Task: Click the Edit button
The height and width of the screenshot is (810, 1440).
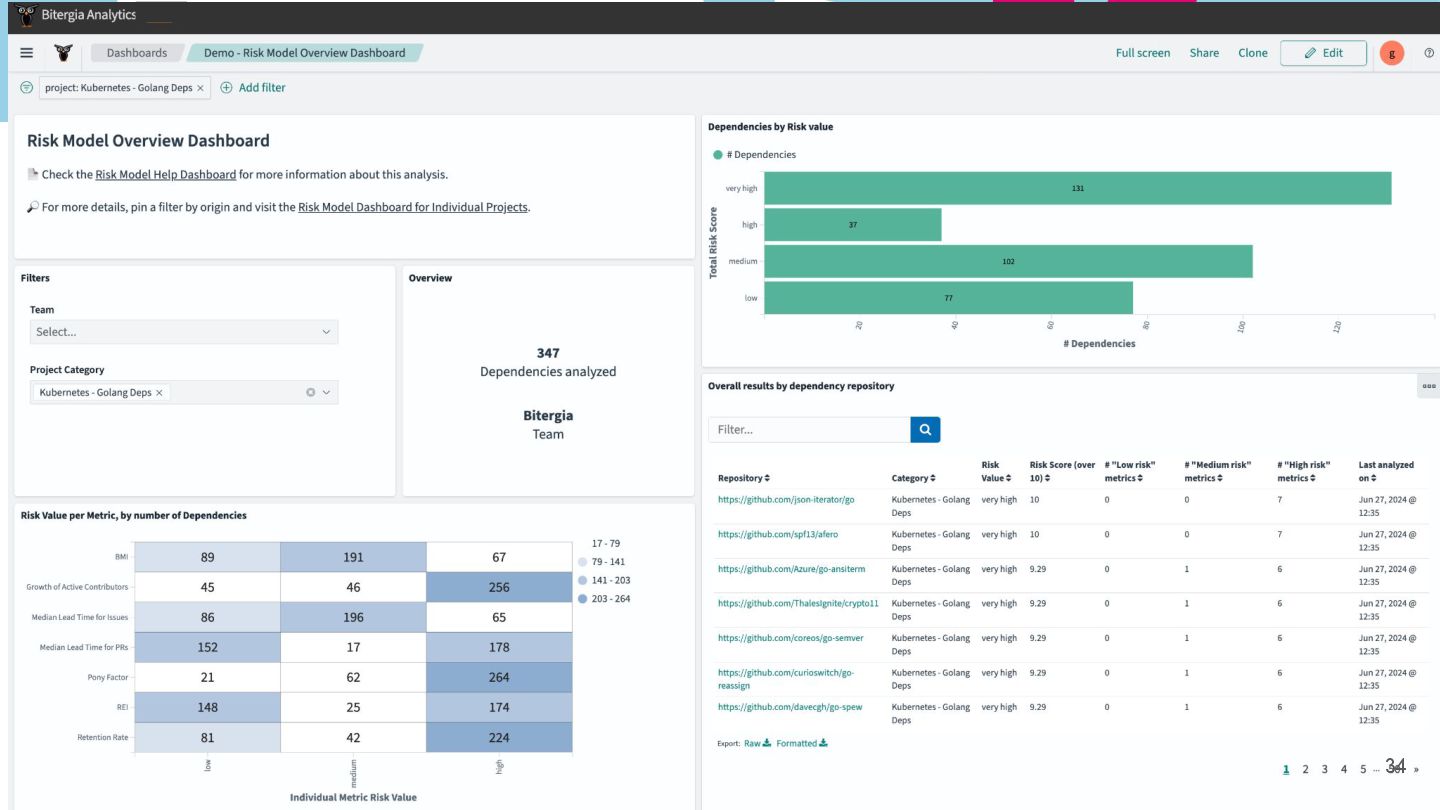Action: tap(1323, 53)
